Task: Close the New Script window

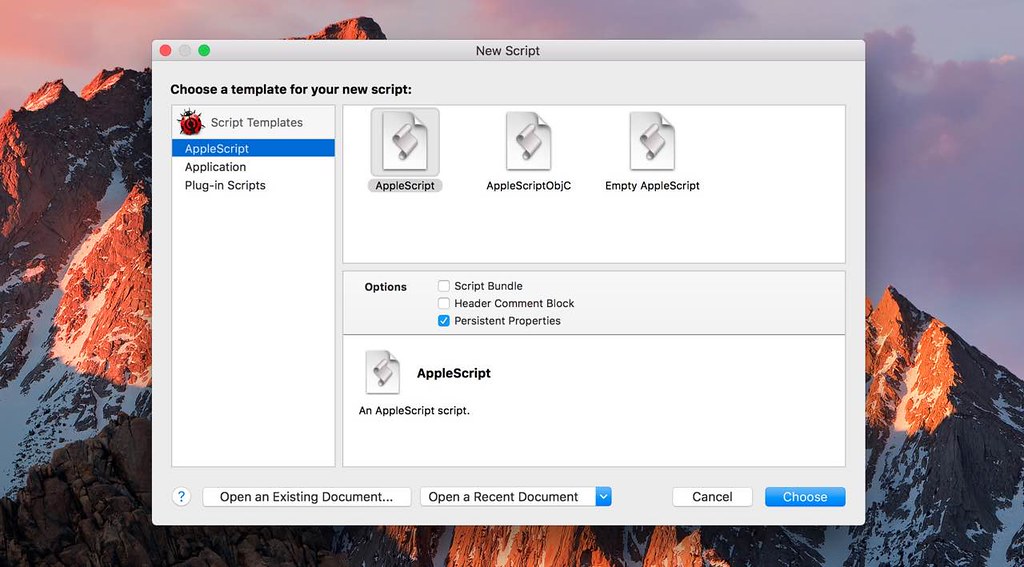Action: click(x=165, y=50)
